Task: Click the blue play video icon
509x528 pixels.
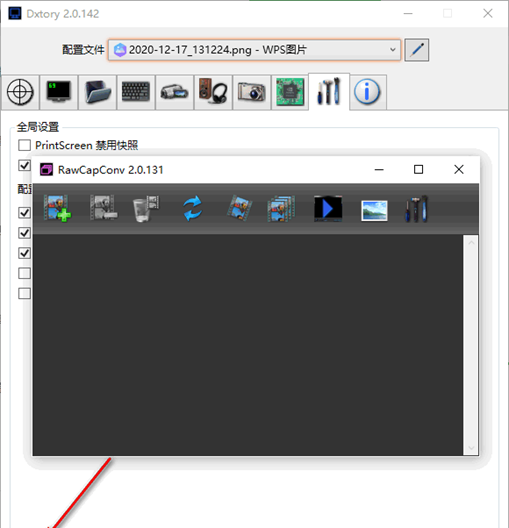Action: [328, 209]
